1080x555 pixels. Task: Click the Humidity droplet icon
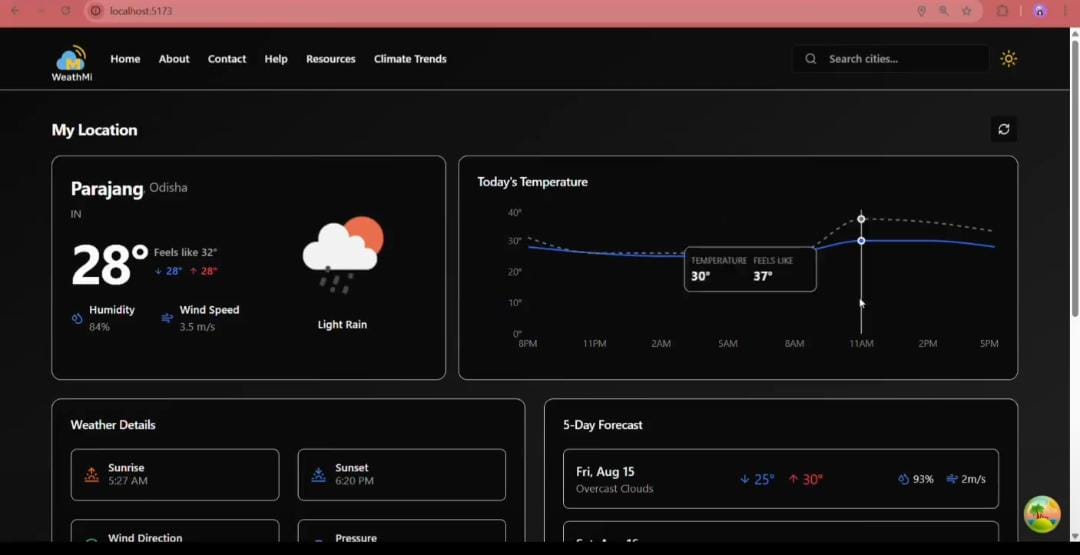click(x=77, y=318)
